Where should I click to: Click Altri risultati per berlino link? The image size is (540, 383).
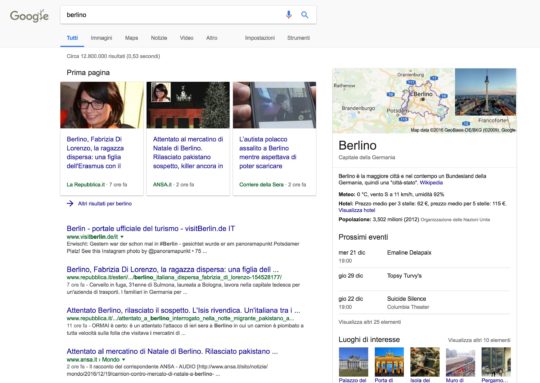105,204
